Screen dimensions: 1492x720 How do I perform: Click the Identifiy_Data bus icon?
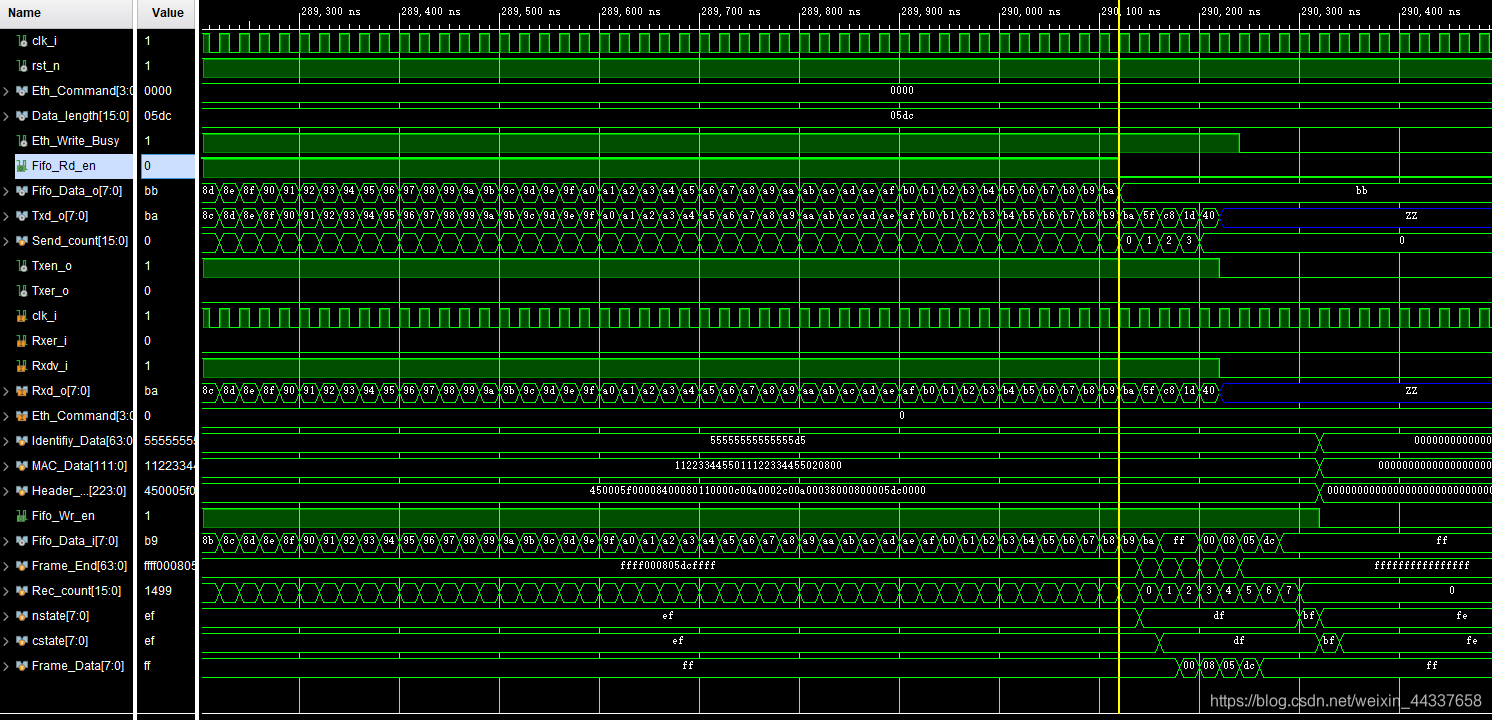[22, 441]
